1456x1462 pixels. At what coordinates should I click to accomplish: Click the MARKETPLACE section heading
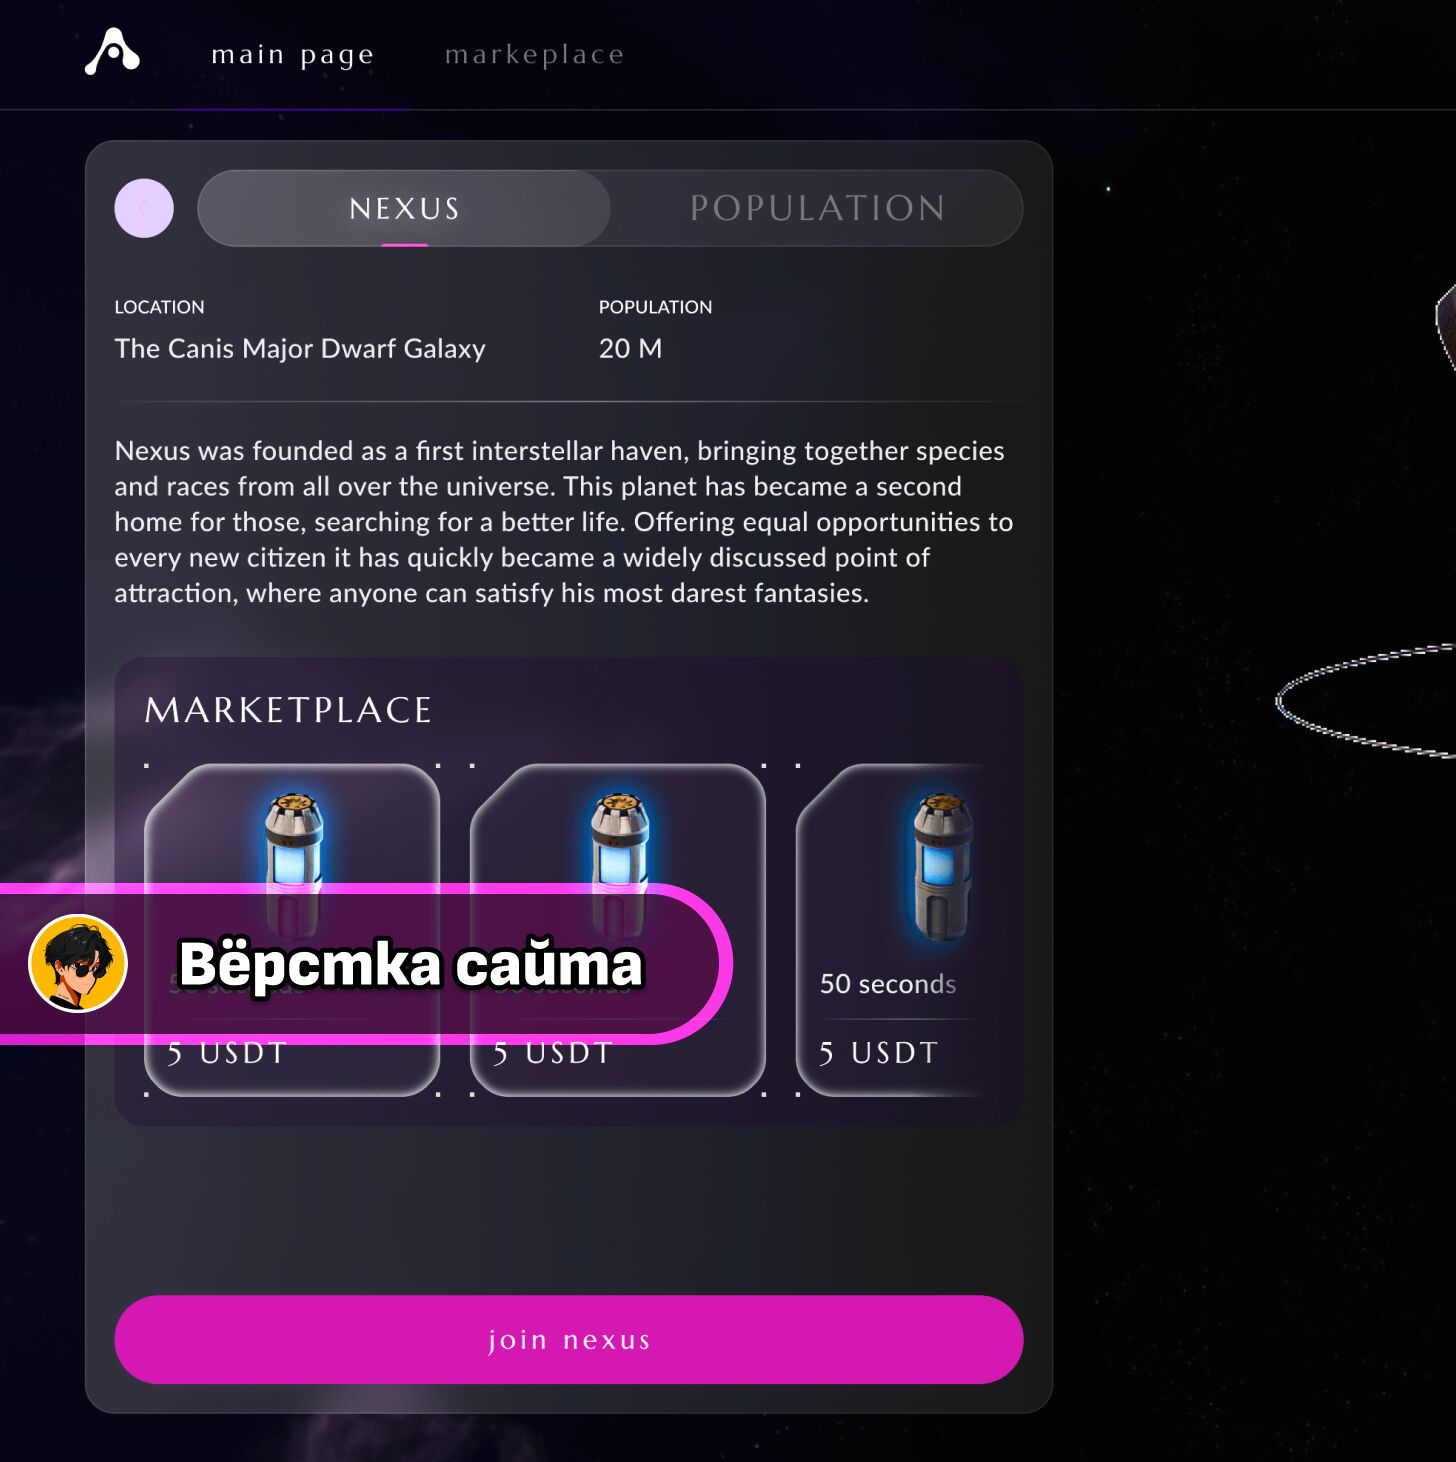pos(288,710)
